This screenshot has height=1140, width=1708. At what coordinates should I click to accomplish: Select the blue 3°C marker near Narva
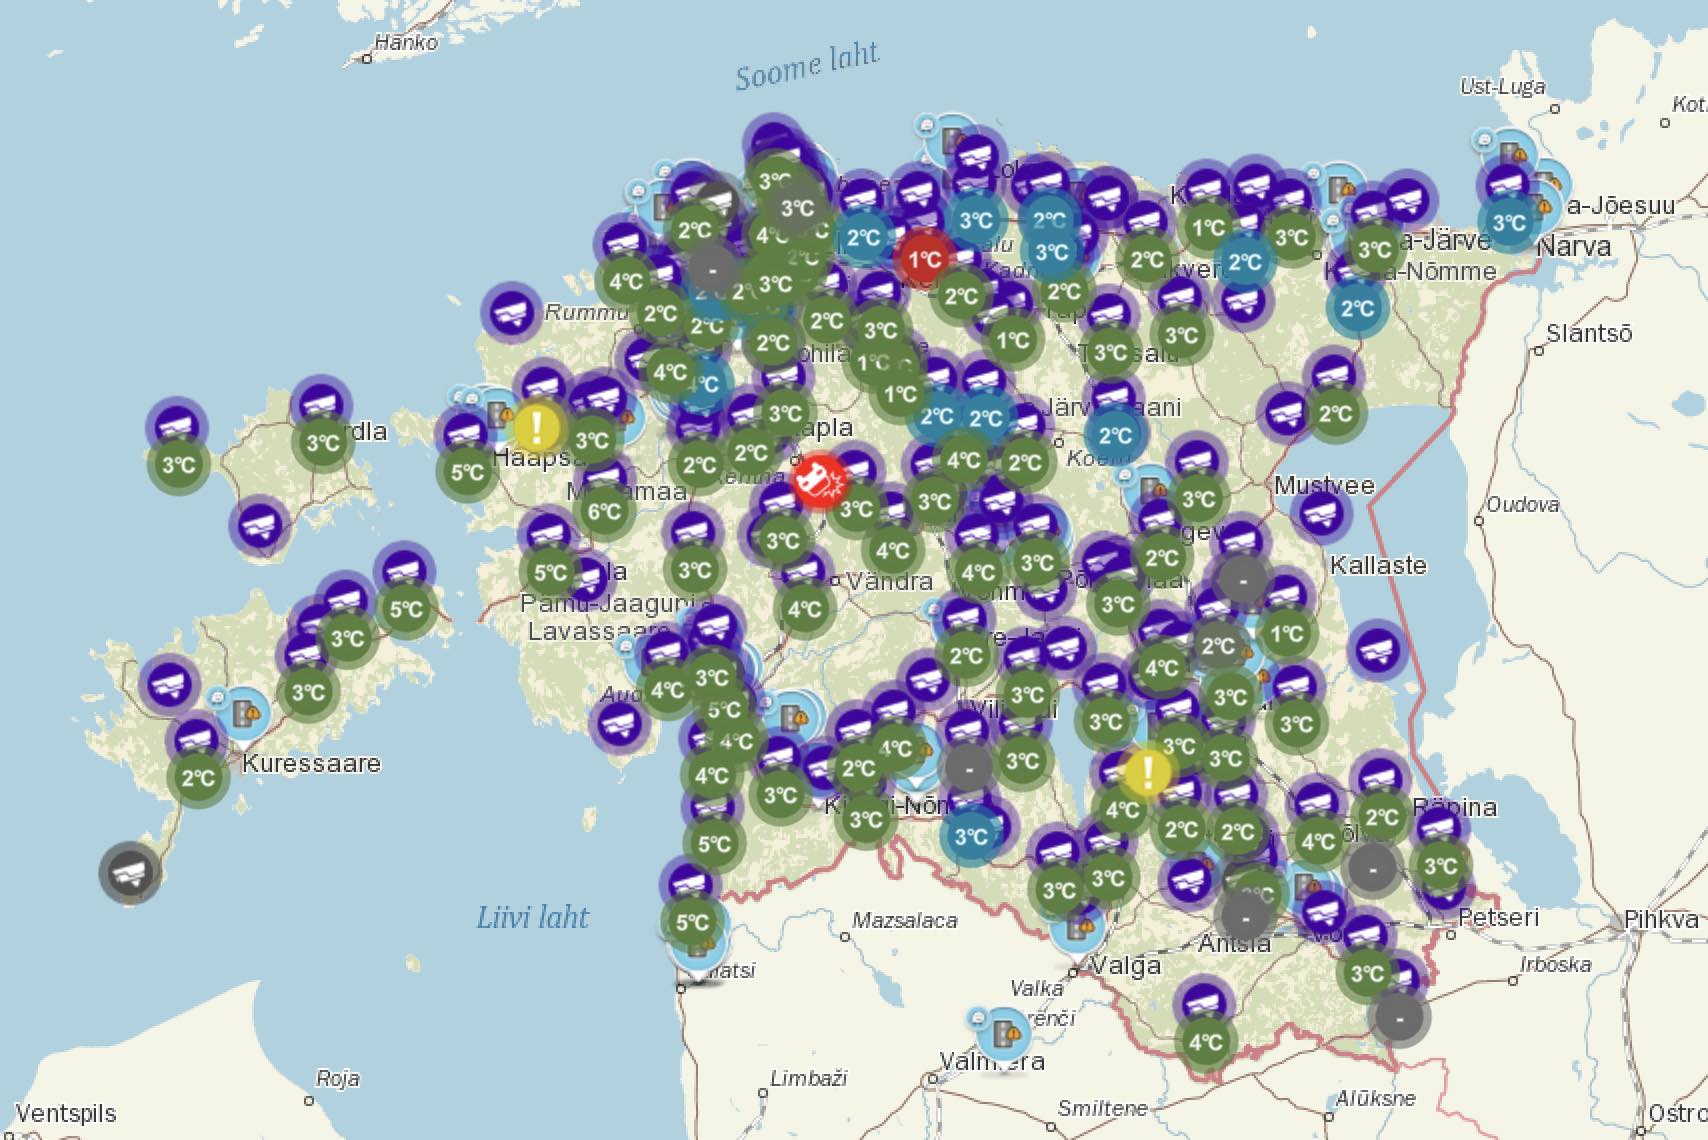tap(1508, 222)
